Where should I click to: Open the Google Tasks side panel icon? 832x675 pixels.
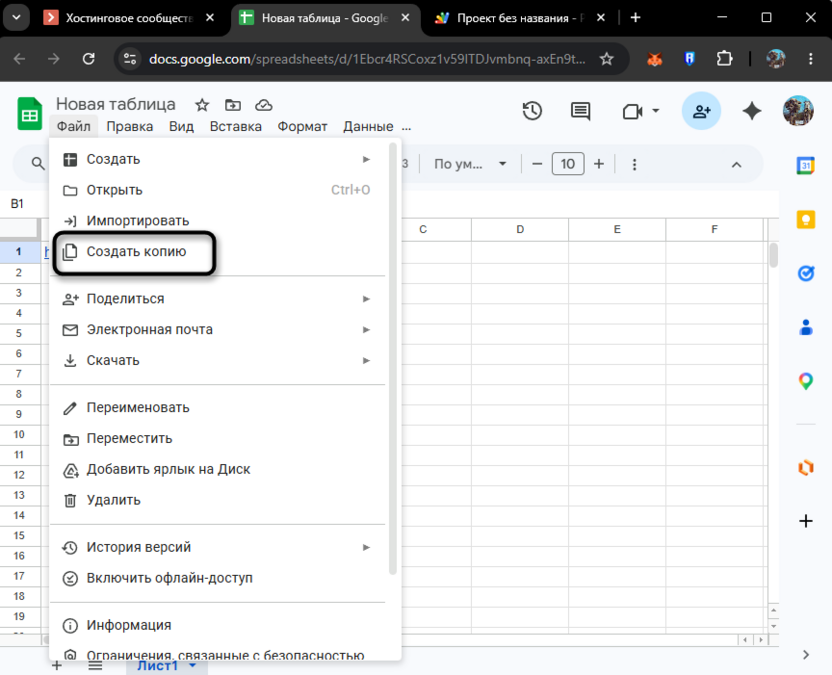(805, 273)
